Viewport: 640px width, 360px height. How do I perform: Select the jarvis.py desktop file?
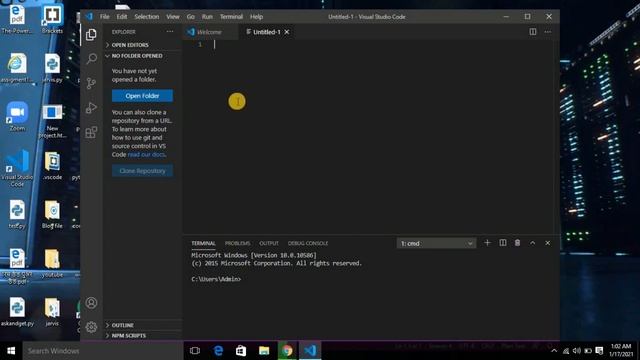[52, 68]
